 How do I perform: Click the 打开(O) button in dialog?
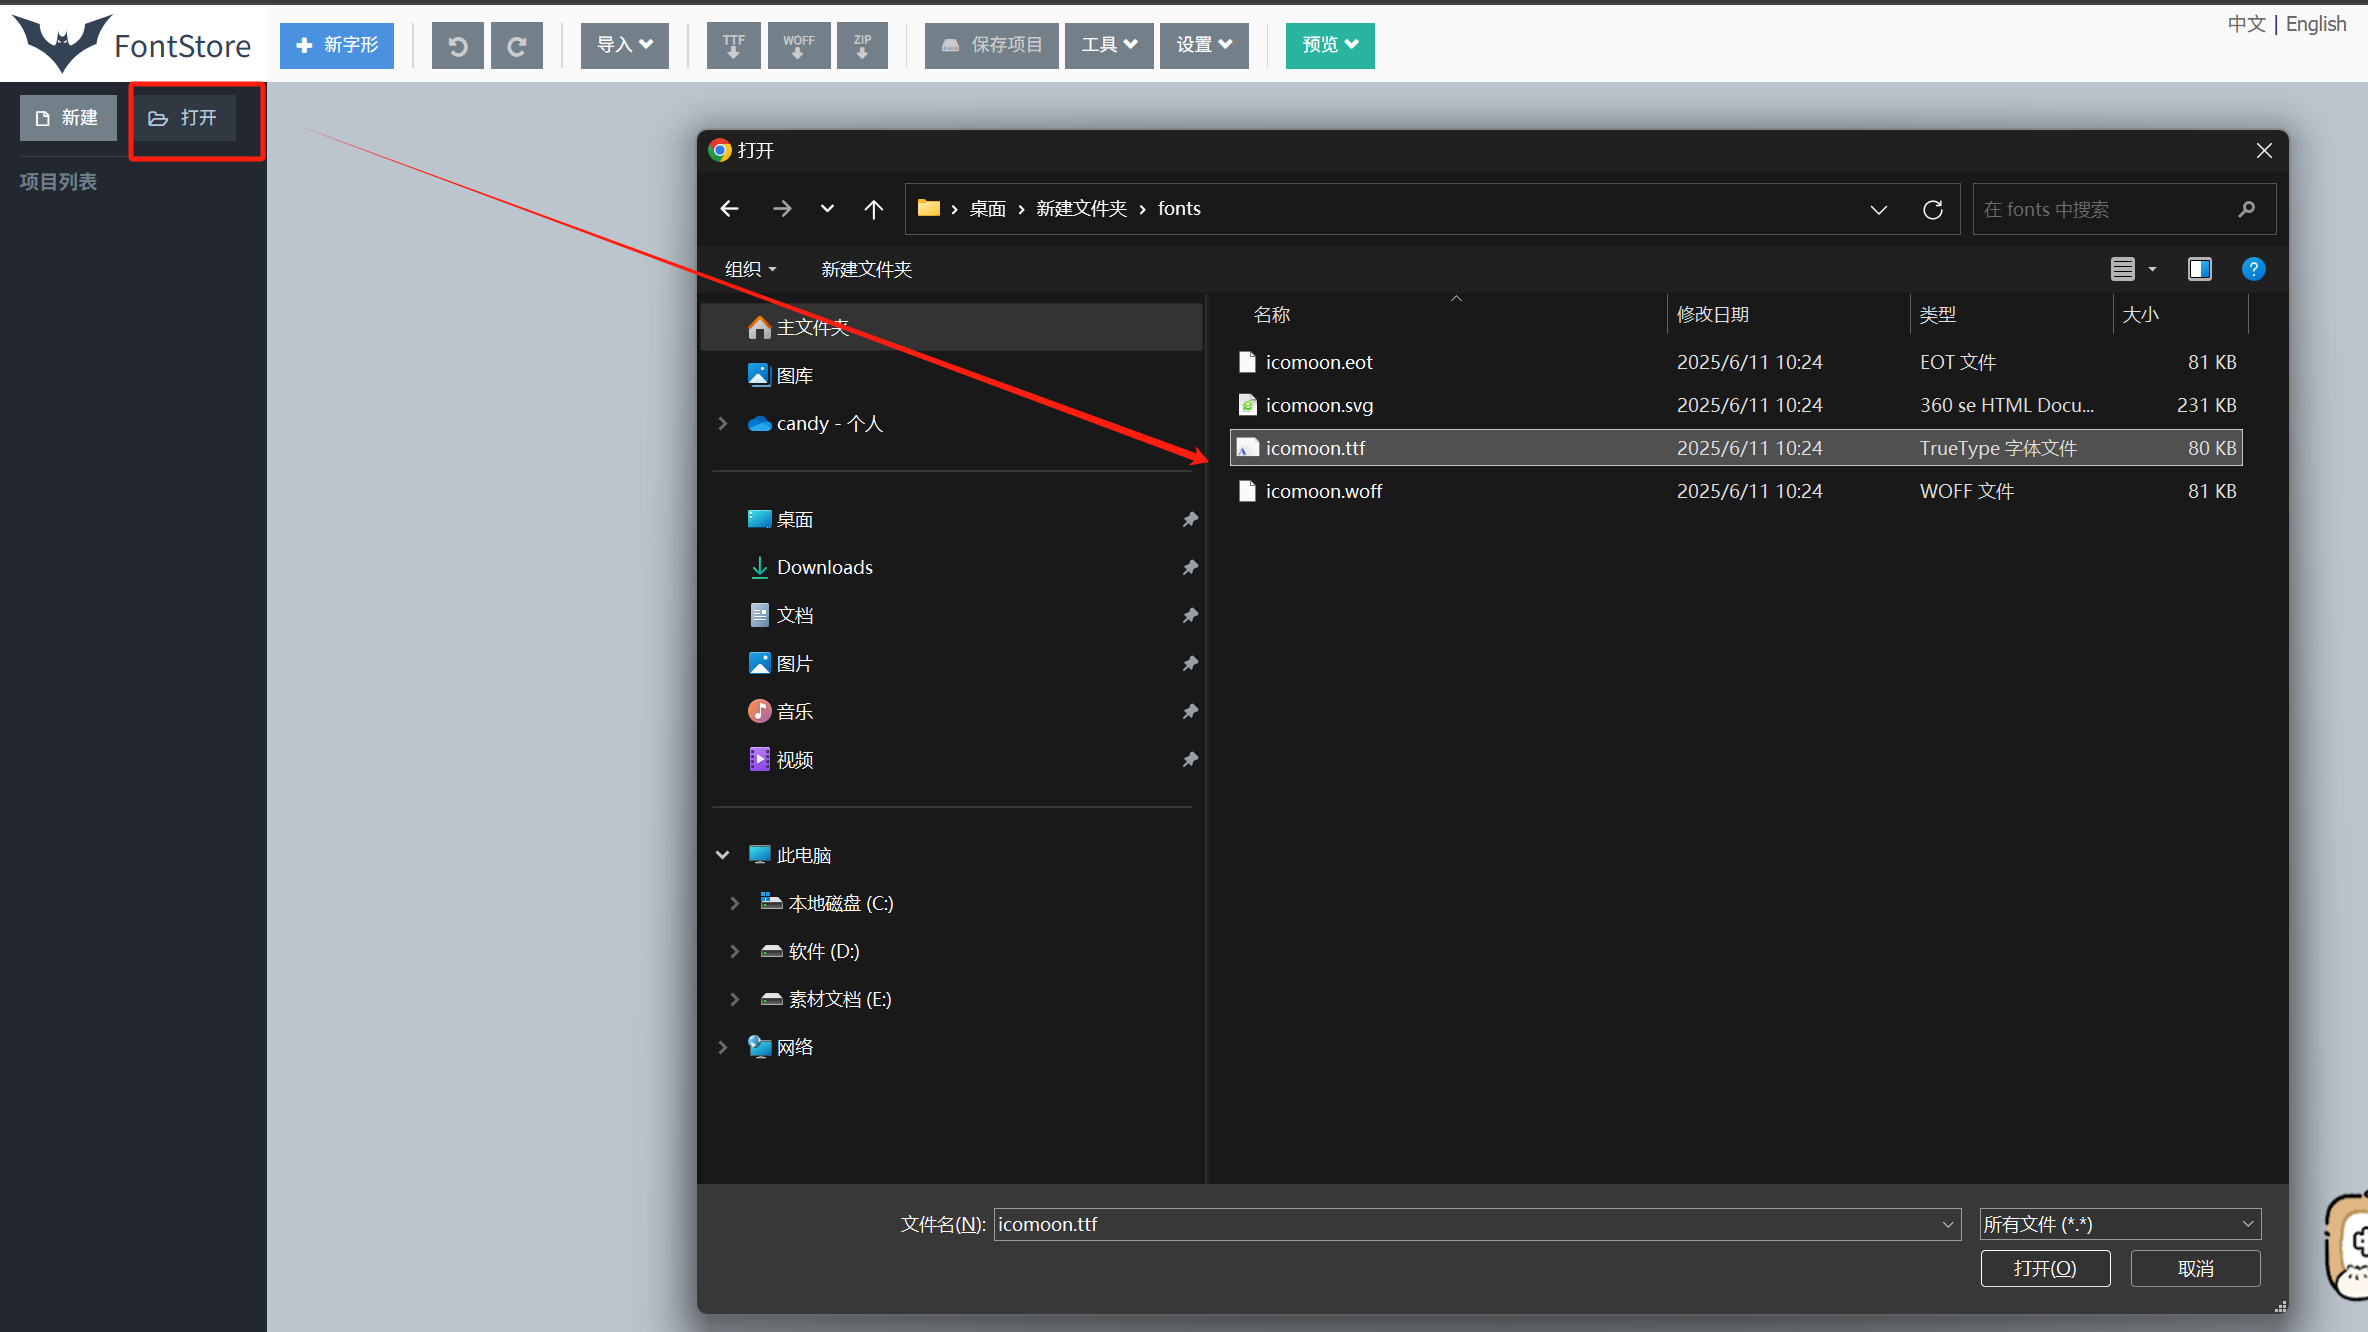(x=2045, y=1268)
